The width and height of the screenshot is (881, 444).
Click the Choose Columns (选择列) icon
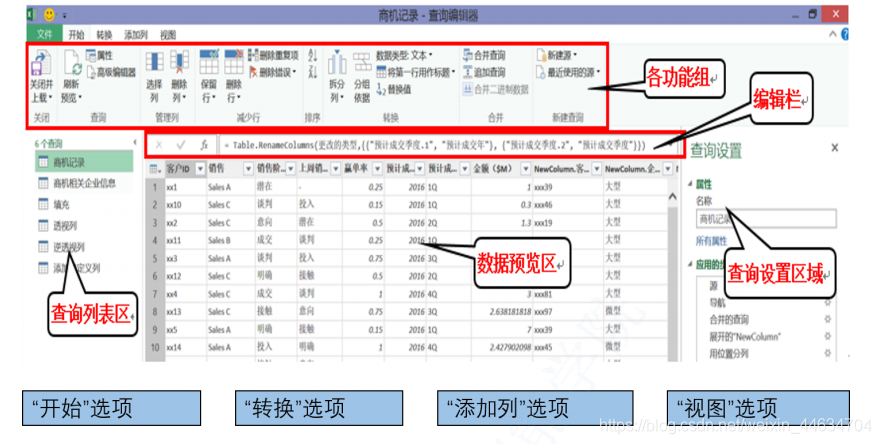click(155, 62)
